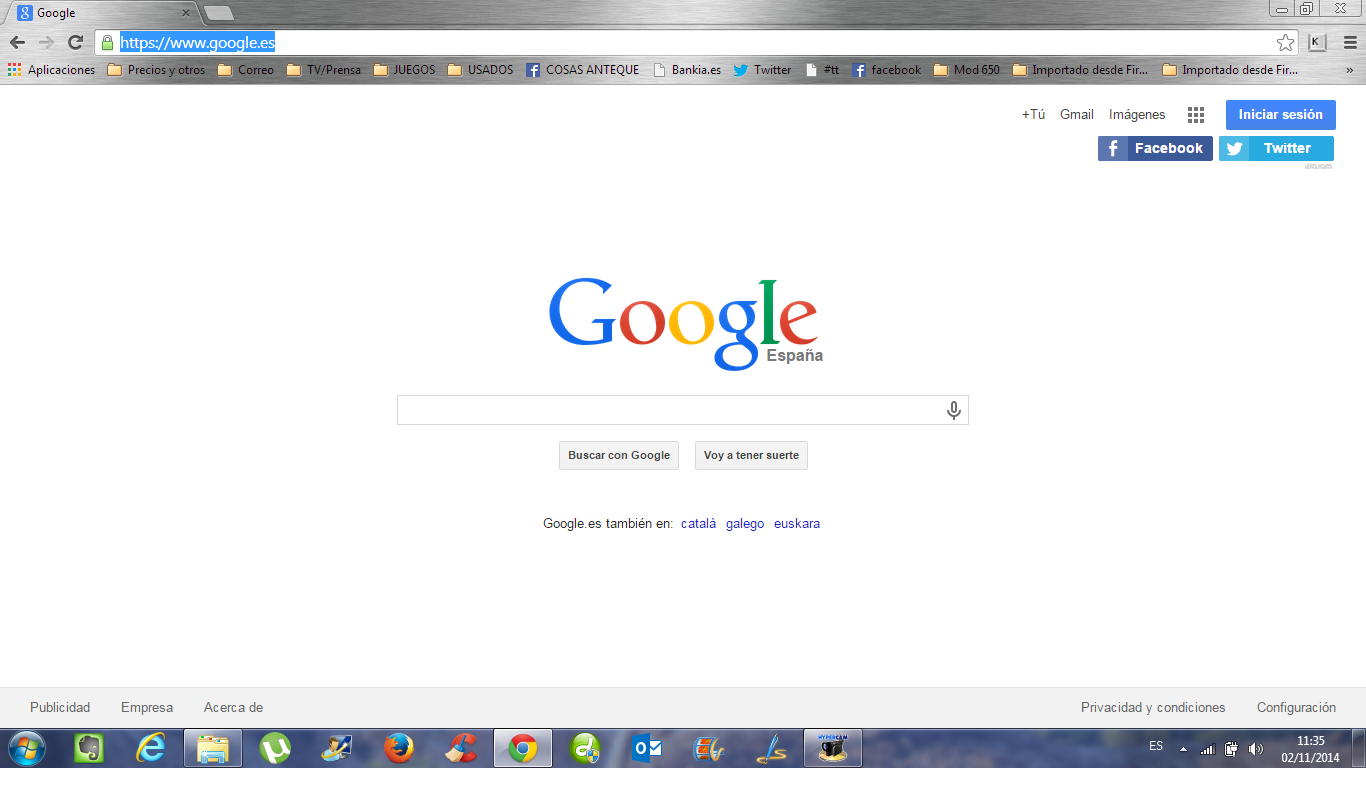Switch to the català language link
Viewport: 1366px width, 794px height.
[698, 523]
